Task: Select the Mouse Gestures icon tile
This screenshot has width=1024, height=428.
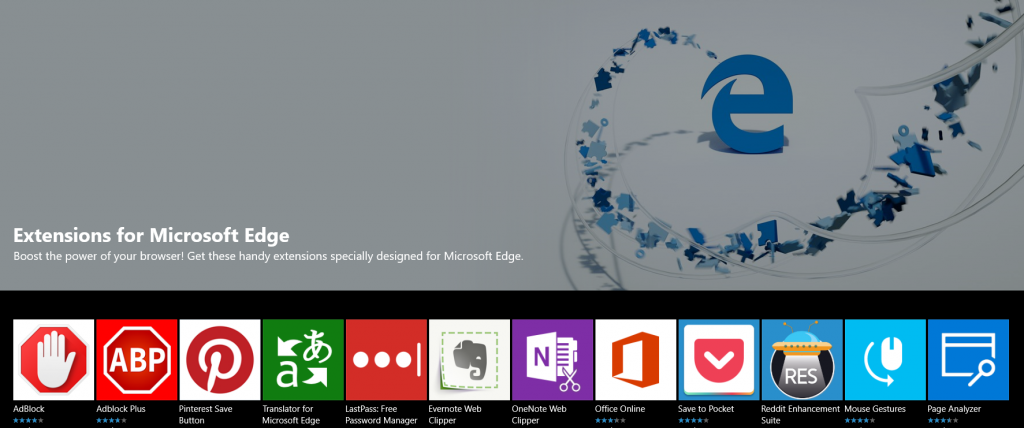Action: (885, 359)
